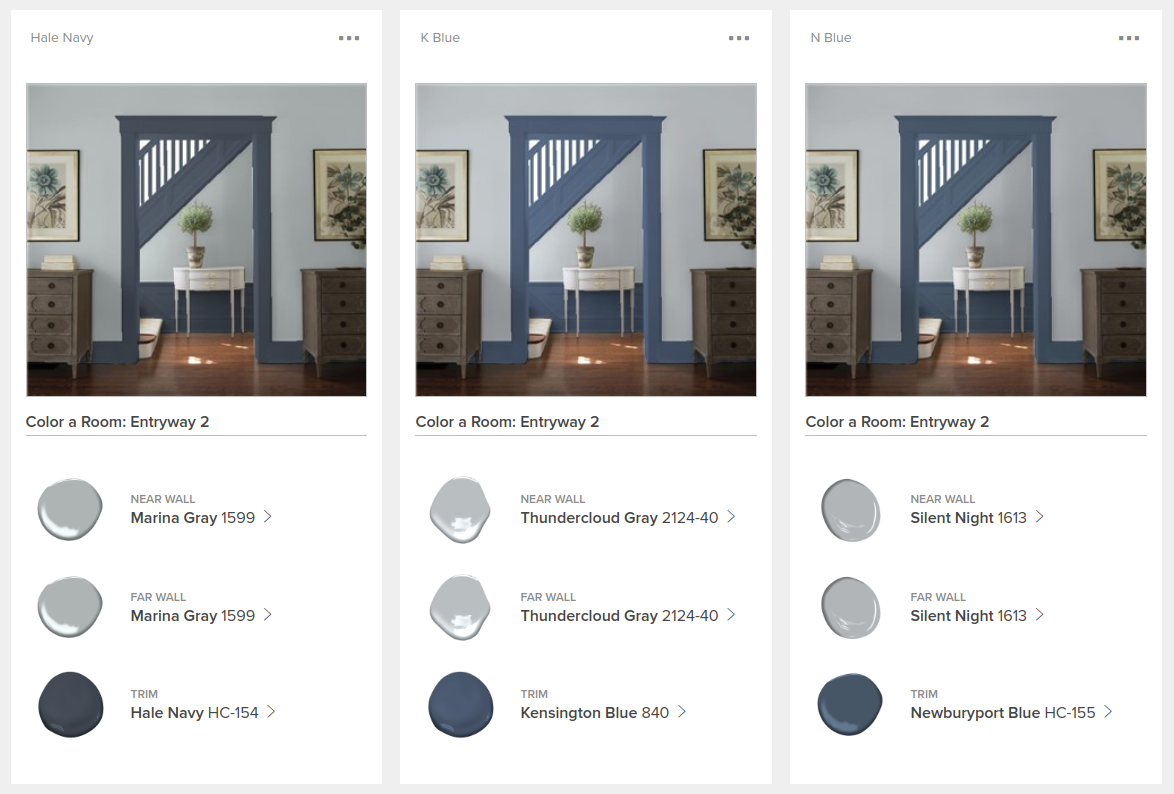The width and height of the screenshot is (1174, 794).
Task: Expand the Marina Gray 1599 near wall chevron
Action: coord(268,517)
